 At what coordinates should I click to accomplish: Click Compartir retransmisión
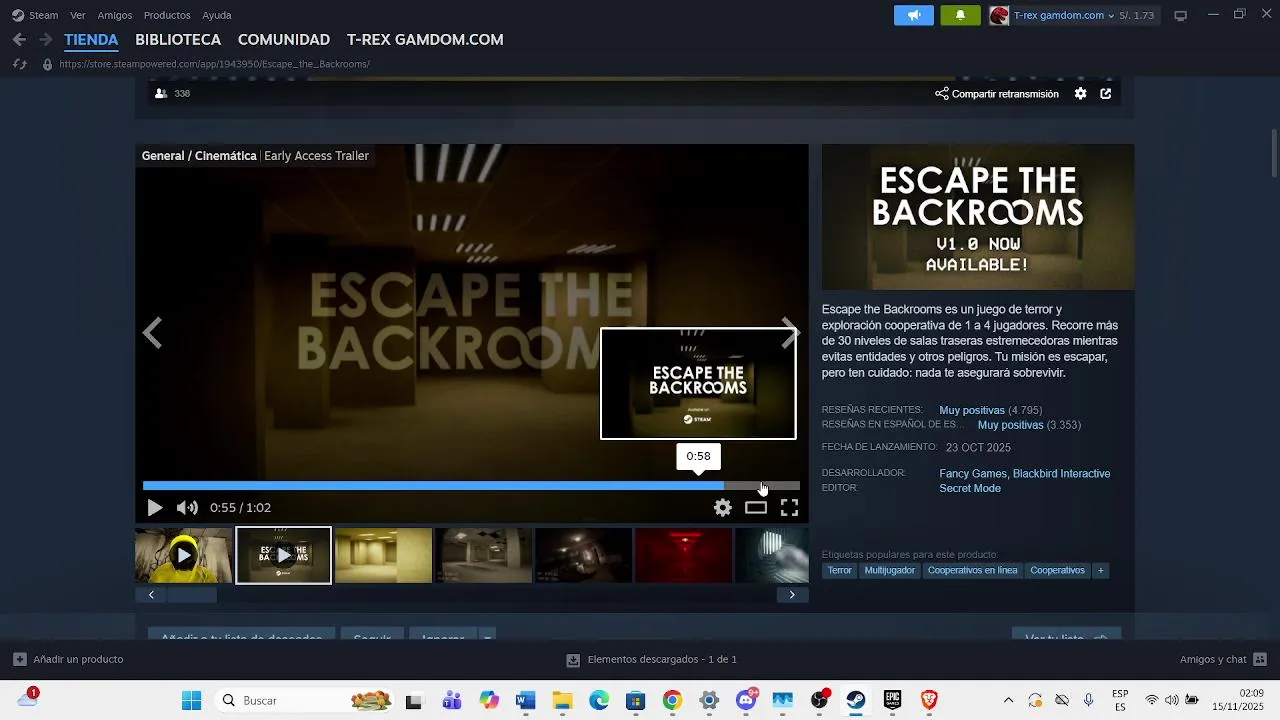(x=997, y=93)
